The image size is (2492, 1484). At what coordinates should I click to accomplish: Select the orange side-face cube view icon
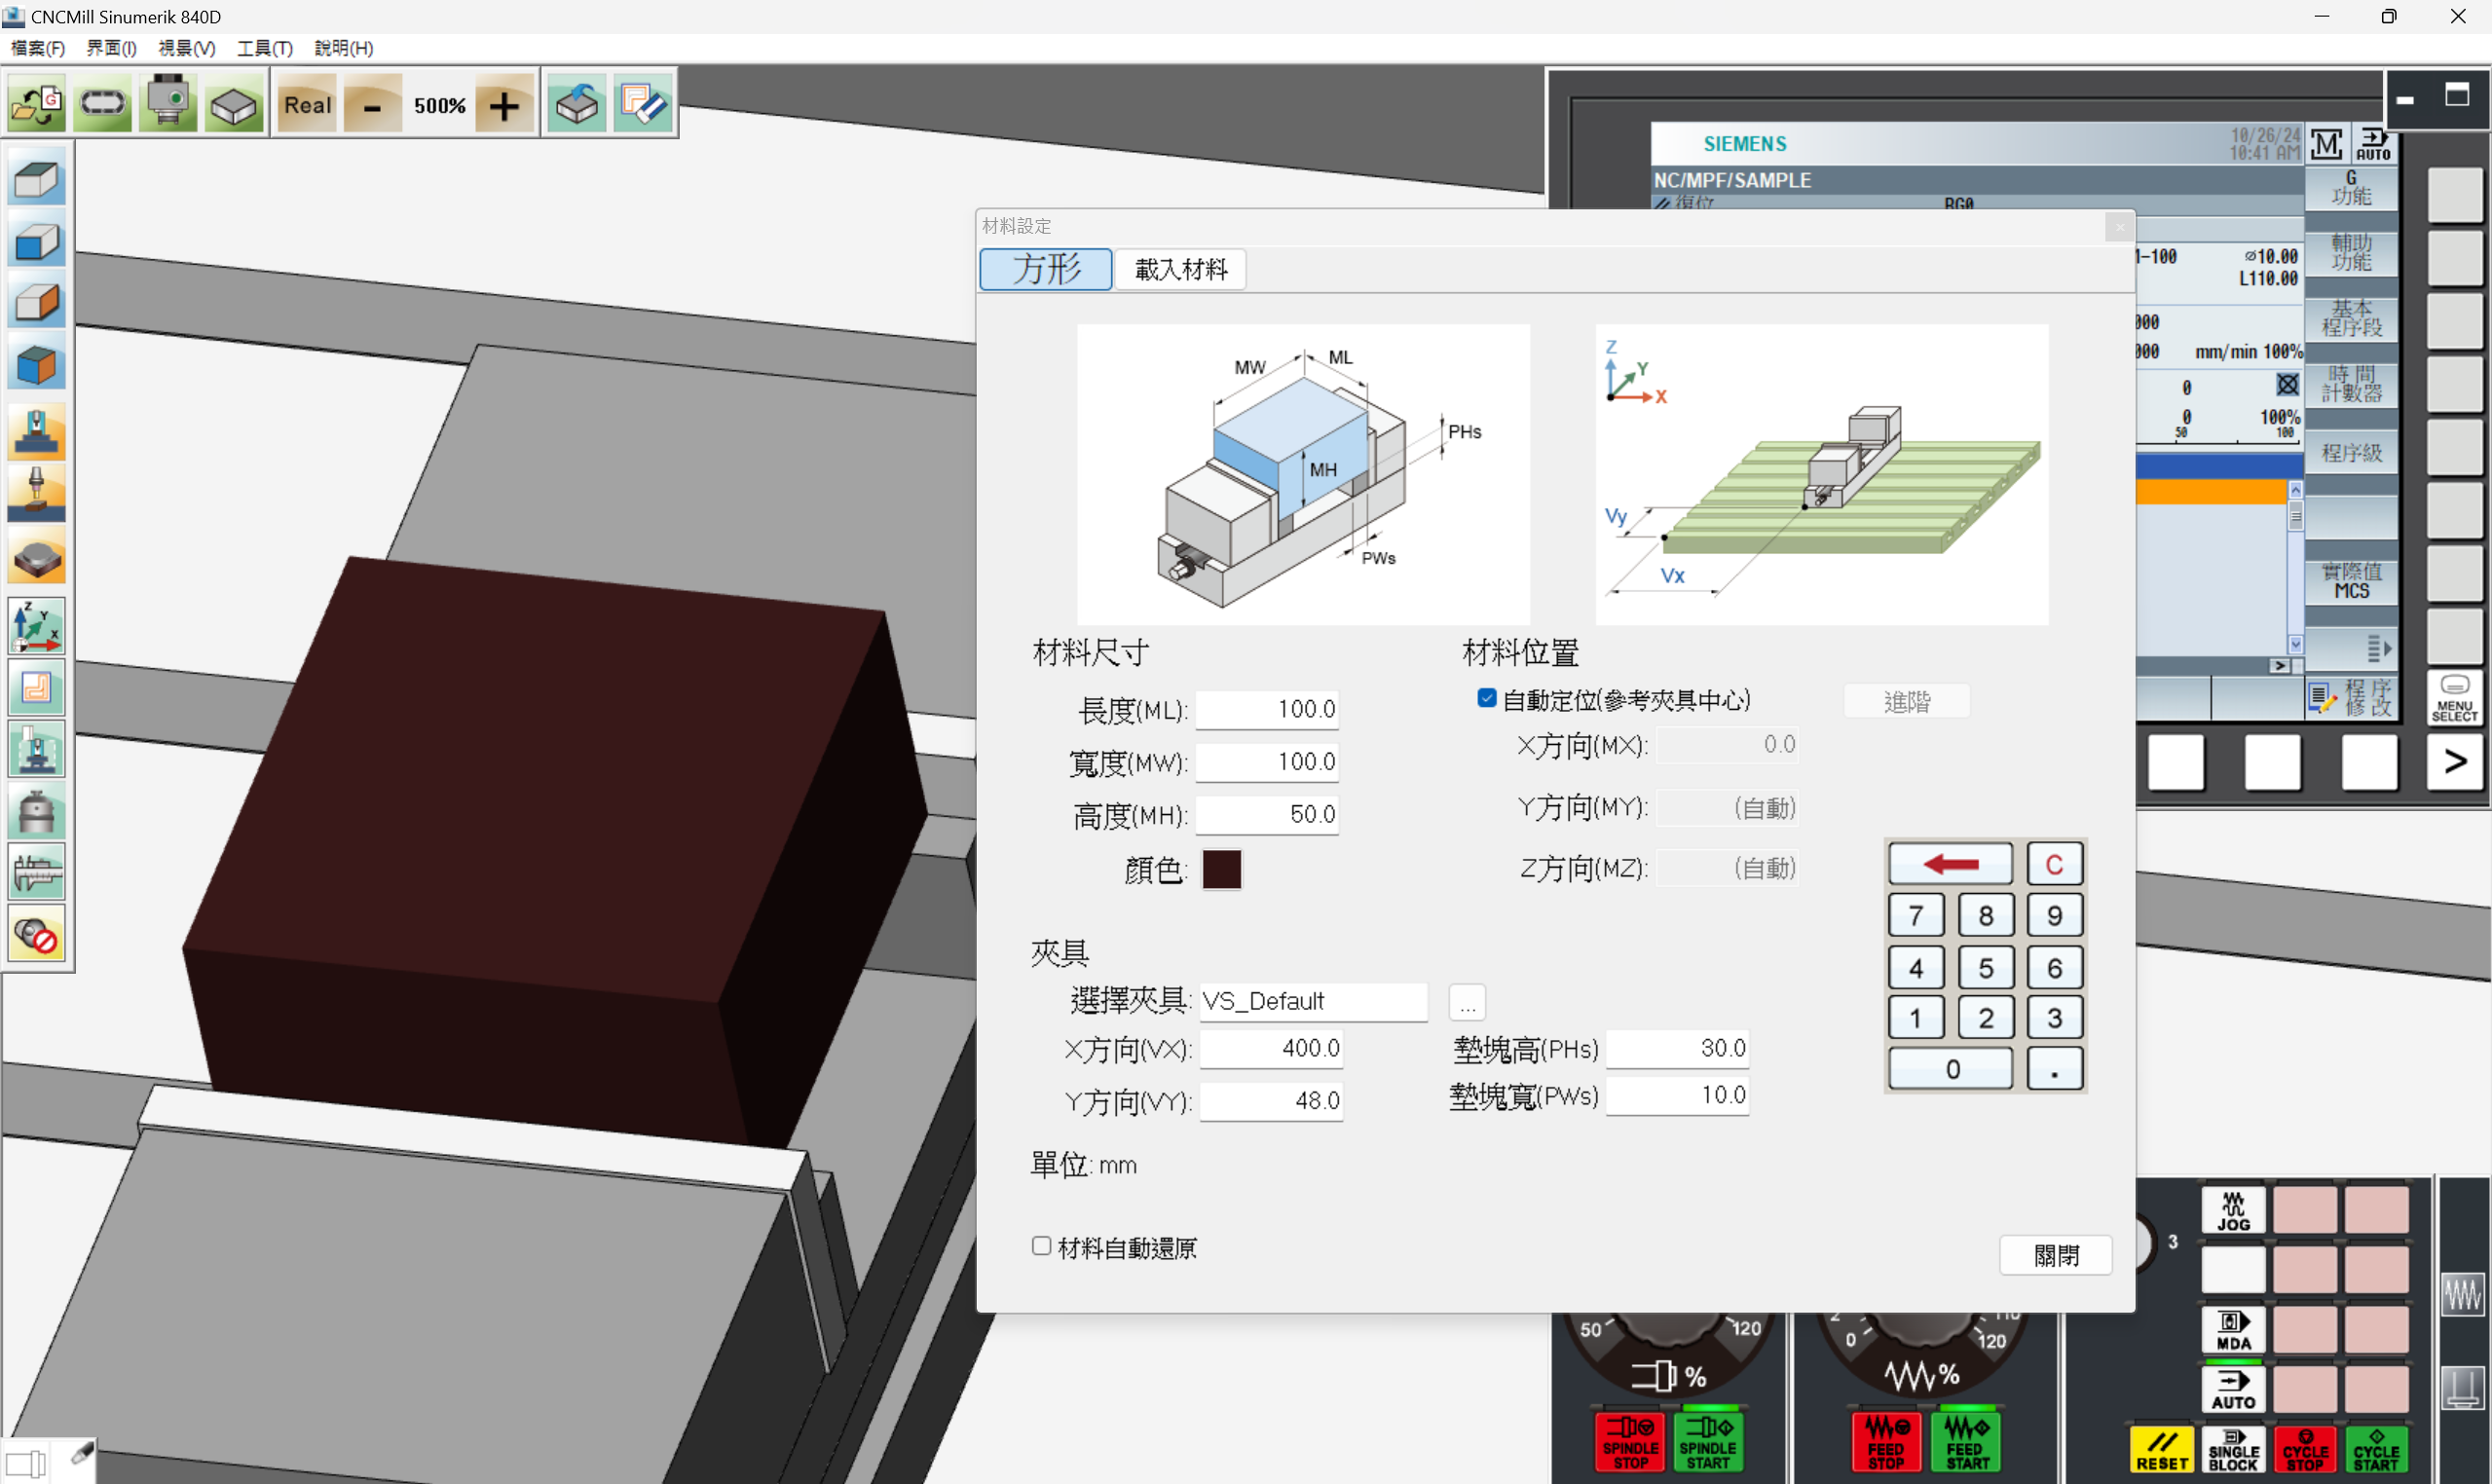[x=37, y=302]
